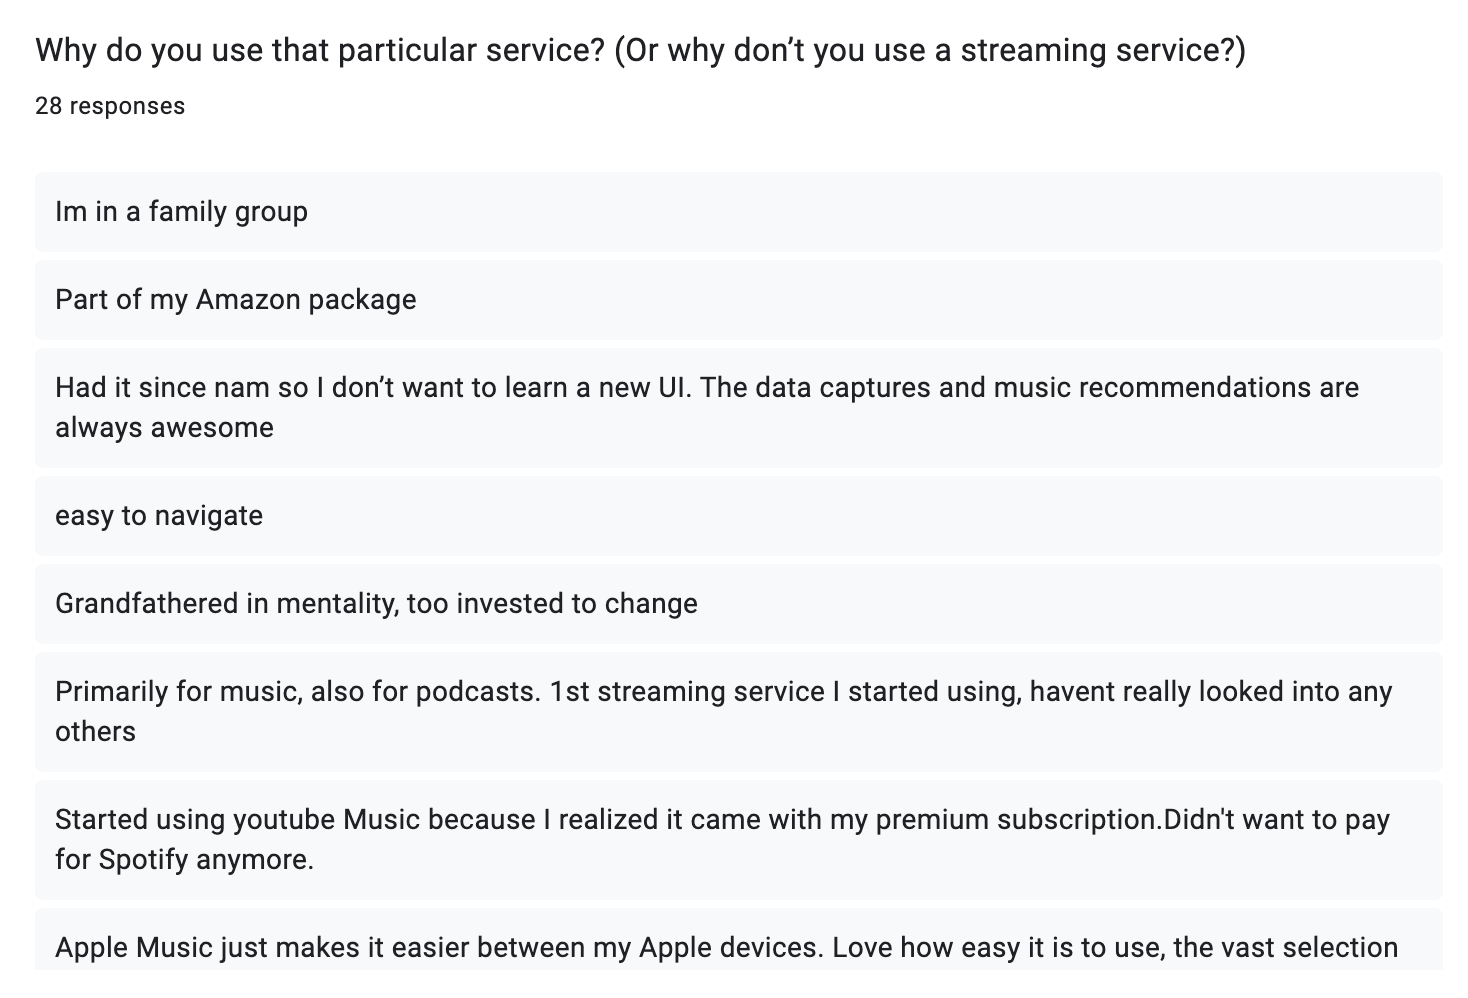Click the 'Primarily for music, also for podcasts' response
This screenshot has height=998, width=1468.
[x=738, y=712]
